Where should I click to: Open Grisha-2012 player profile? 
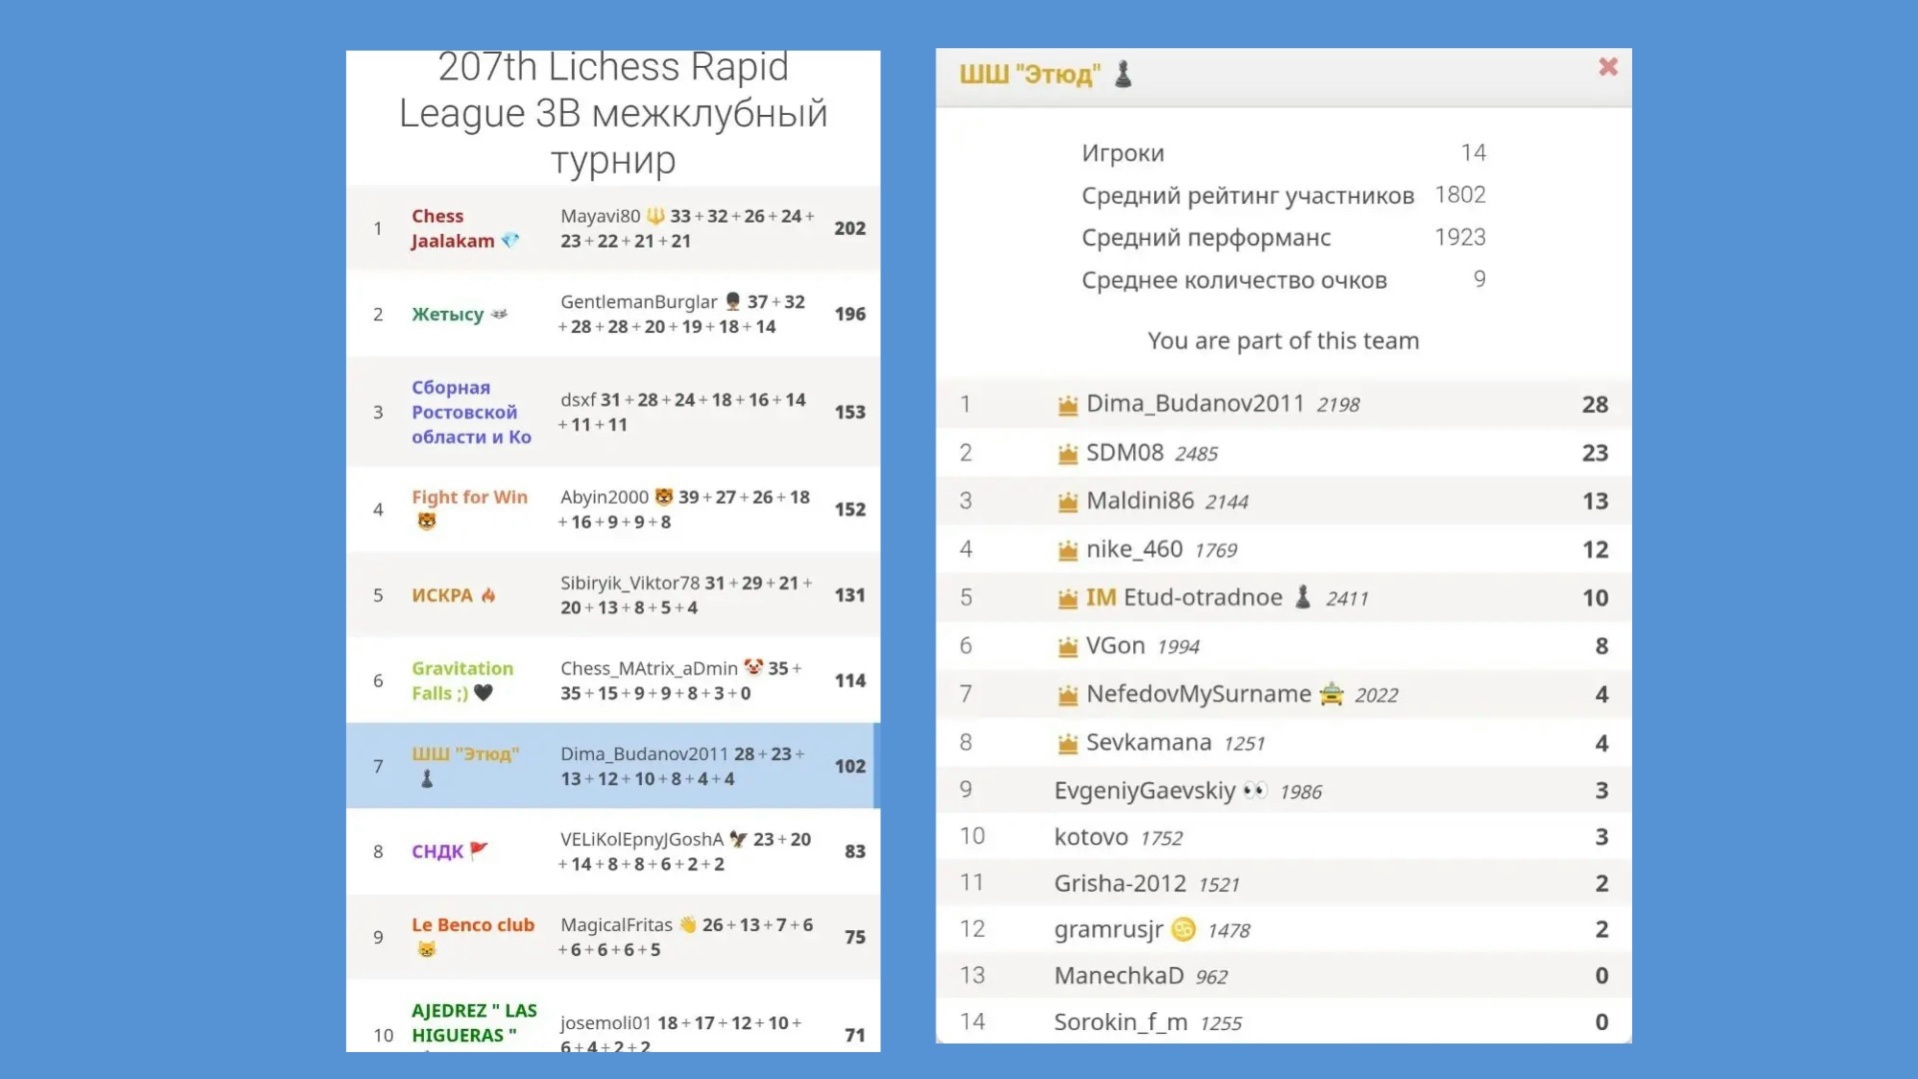1120,883
